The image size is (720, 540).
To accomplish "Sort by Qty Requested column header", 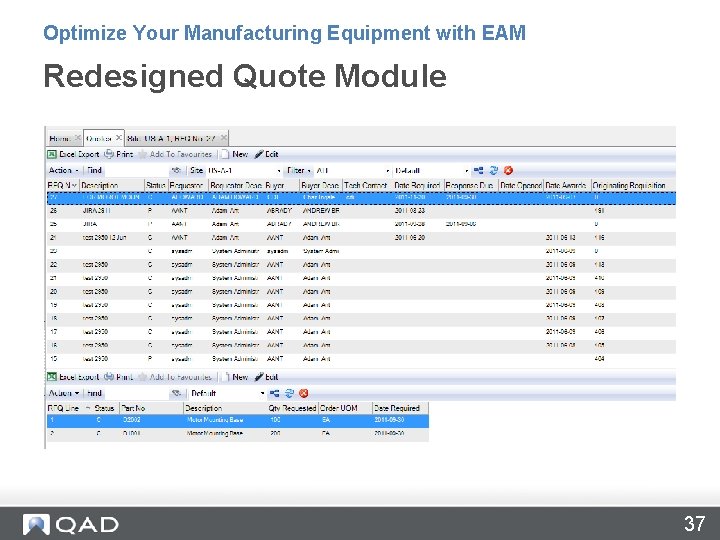I will (292, 408).
